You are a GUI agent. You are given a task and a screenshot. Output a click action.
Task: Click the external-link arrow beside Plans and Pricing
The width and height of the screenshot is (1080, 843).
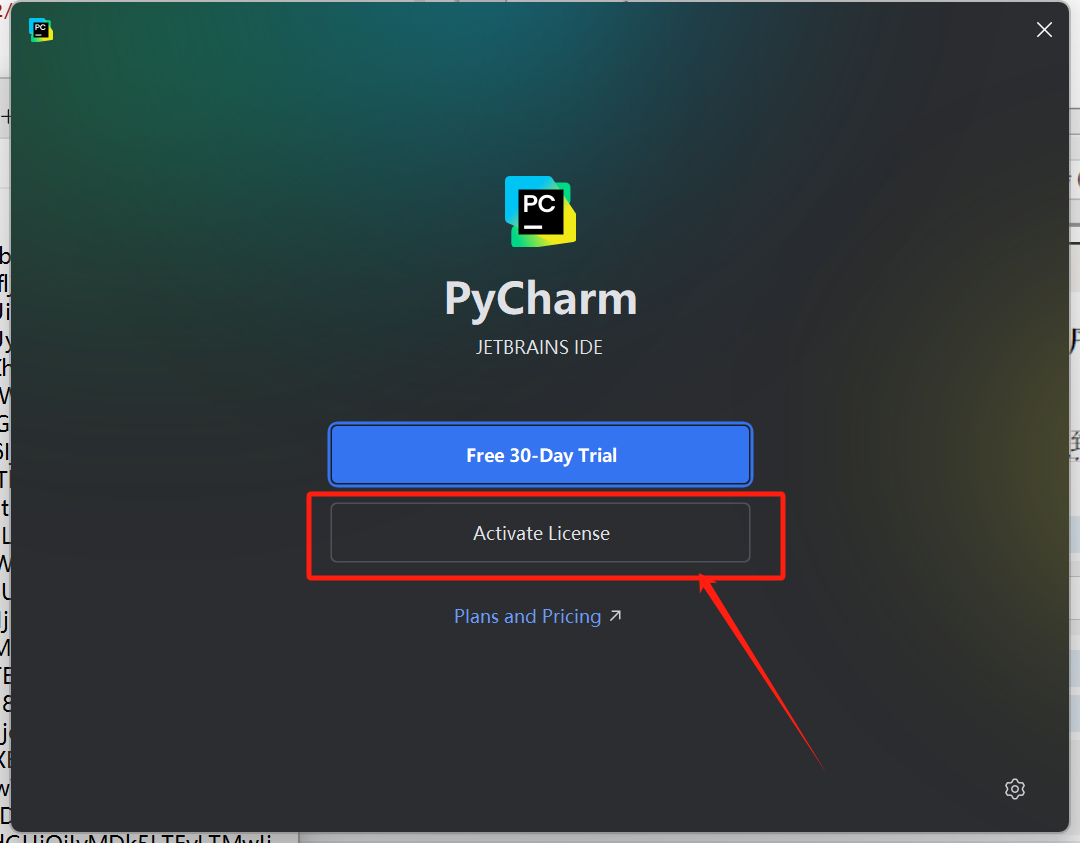[615, 615]
